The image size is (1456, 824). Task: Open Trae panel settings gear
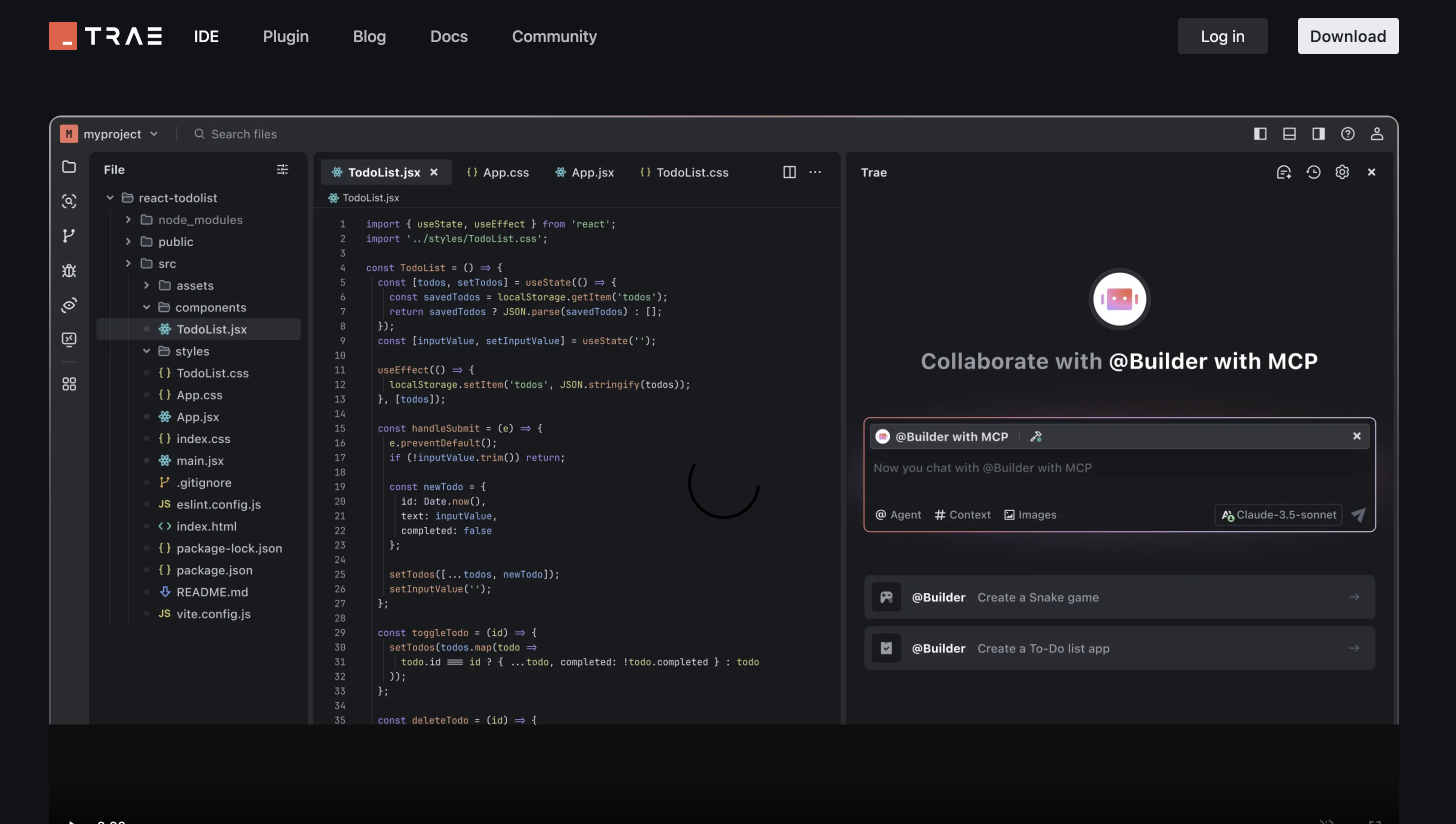pos(1342,172)
